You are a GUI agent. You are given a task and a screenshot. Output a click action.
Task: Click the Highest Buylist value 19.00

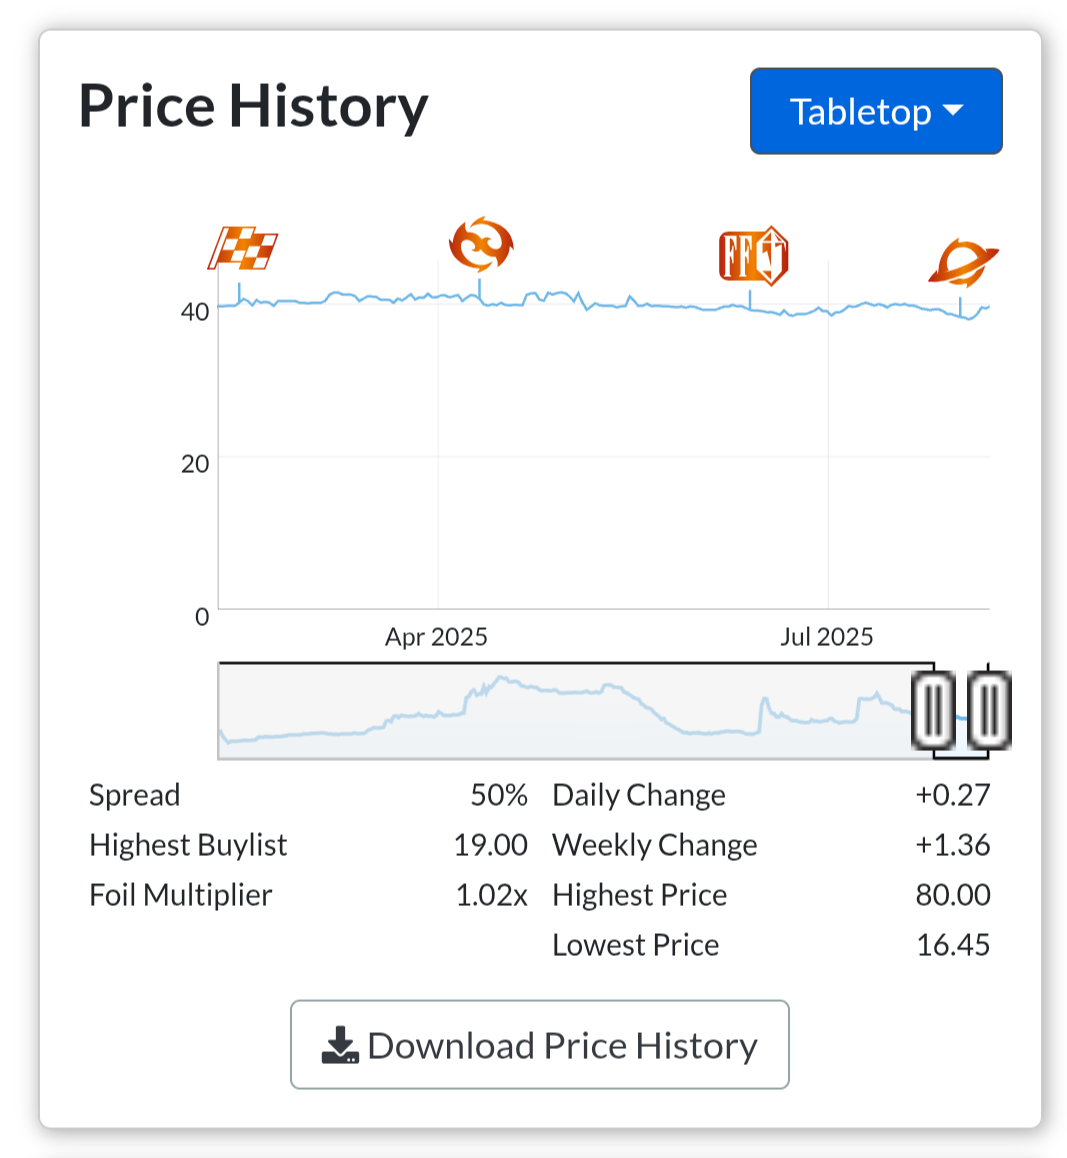pos(490,845)
